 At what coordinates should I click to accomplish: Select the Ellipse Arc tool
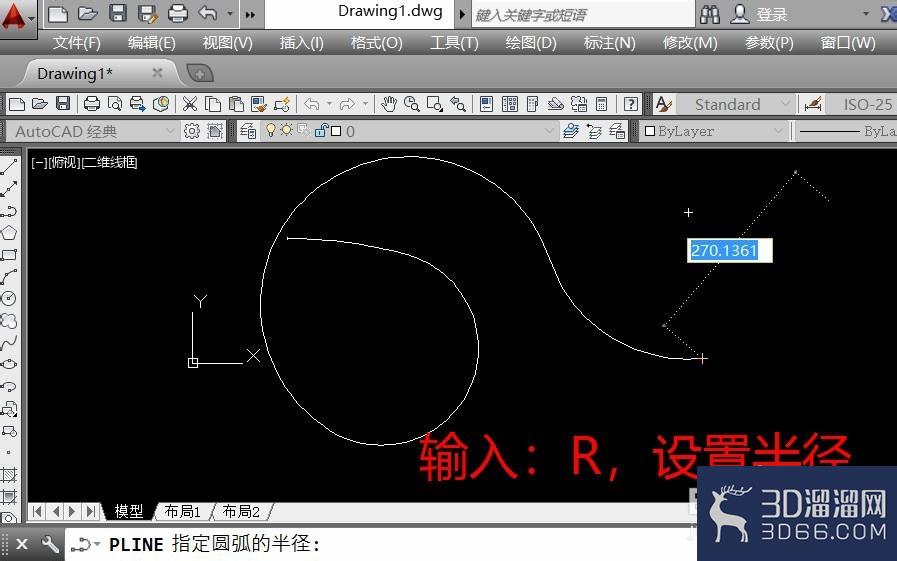point(9,386)
